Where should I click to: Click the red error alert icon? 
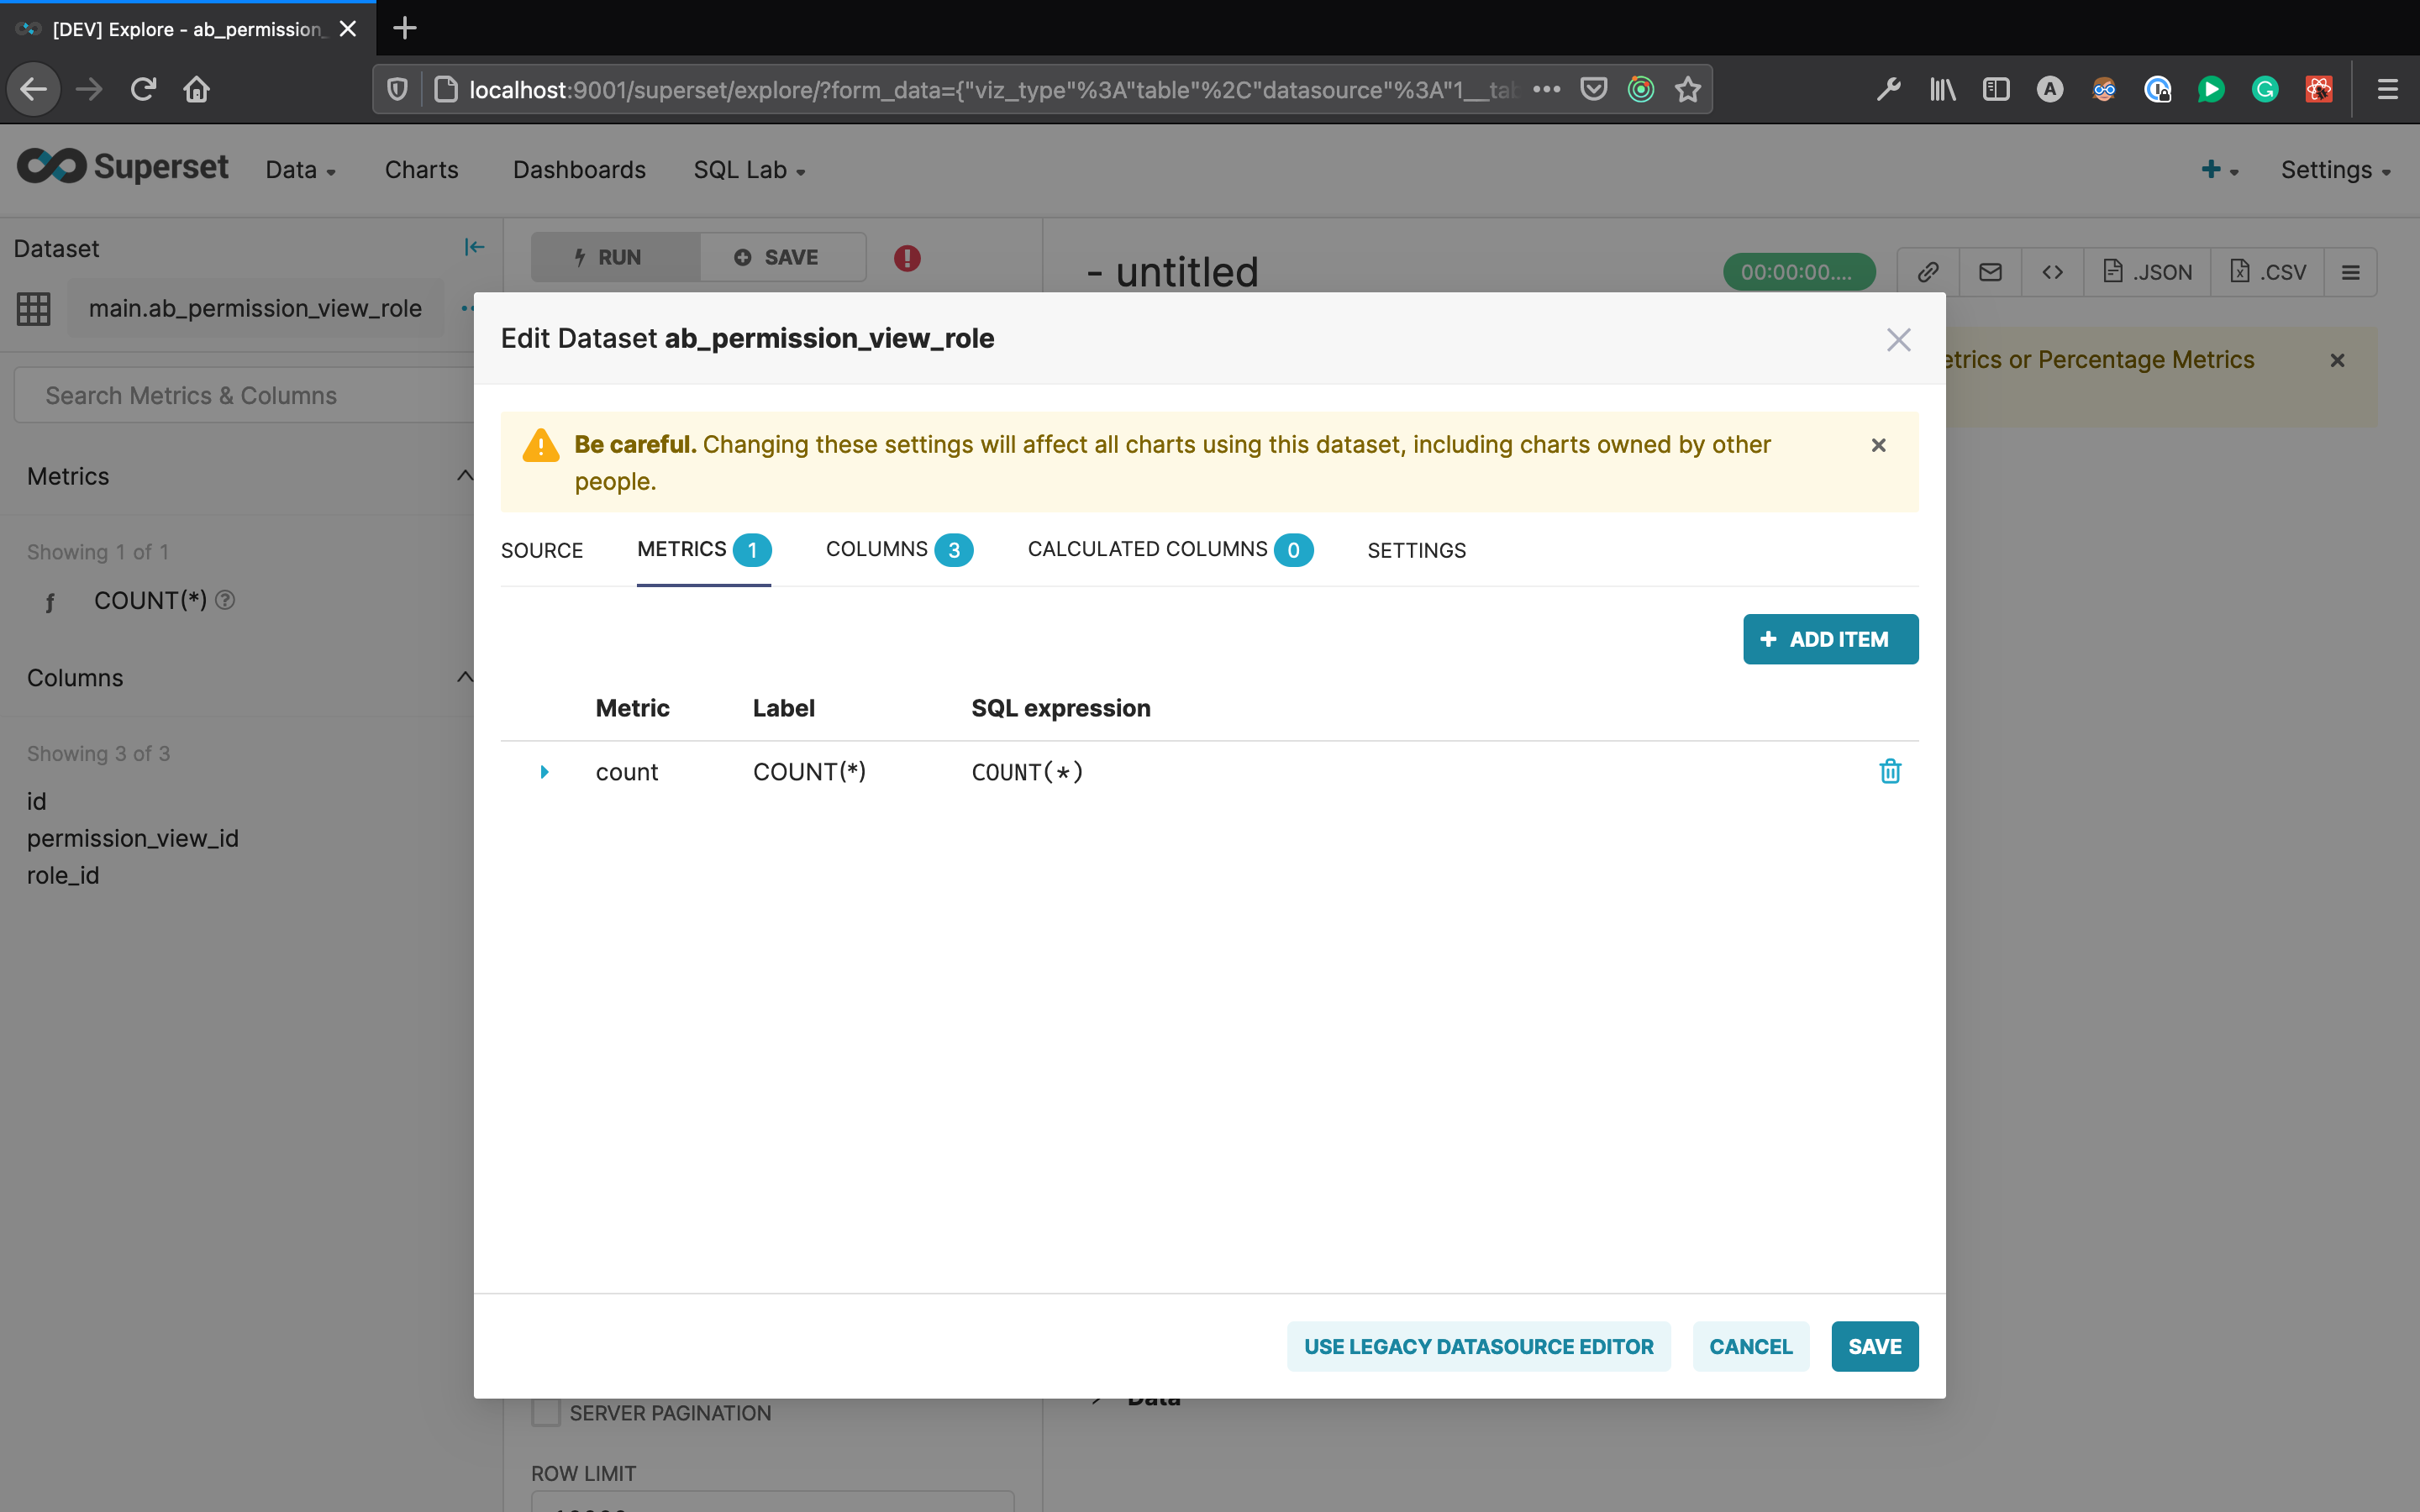click(907, 258)
